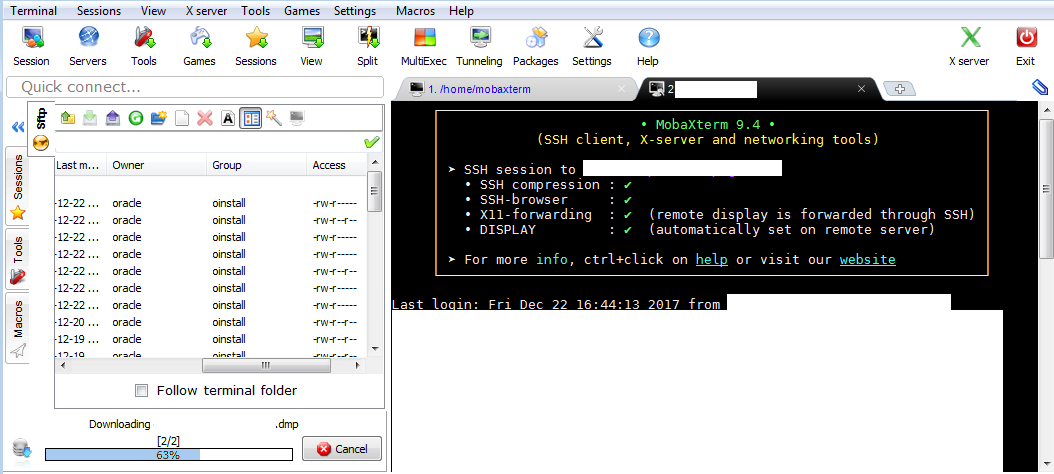This screenshot has width=1054, height=474.
Task: Open the magic wand icon in SFTP toolbar
Action: point(274,118)
